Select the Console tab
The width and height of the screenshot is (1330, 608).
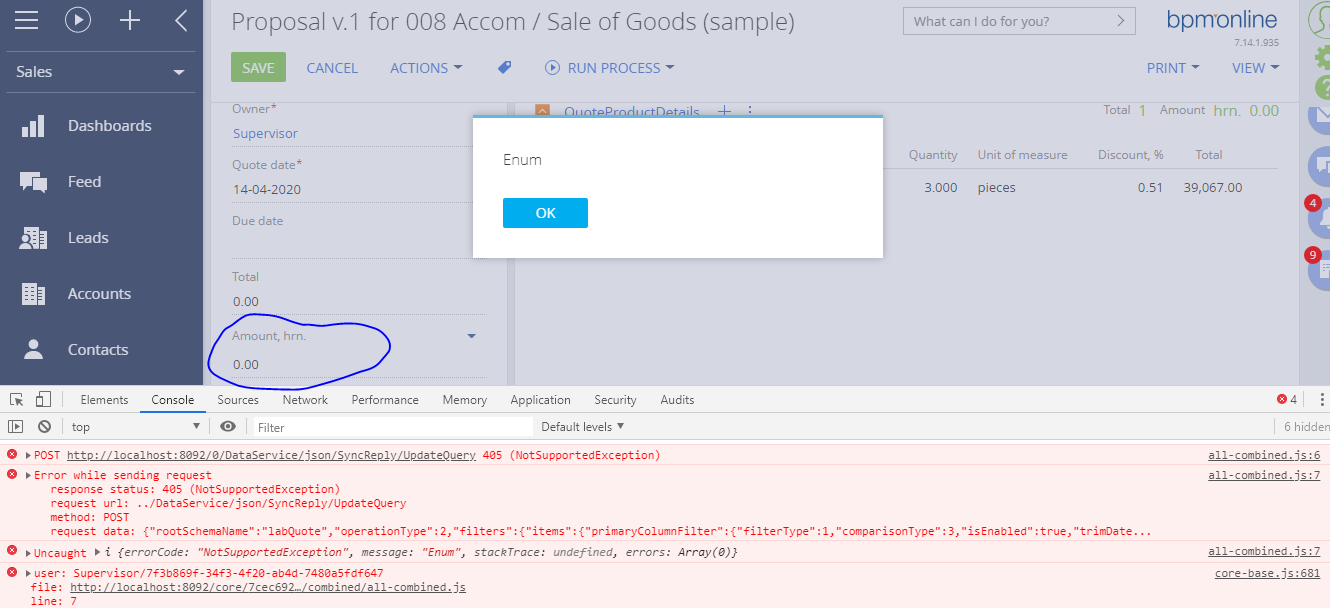[173, 399]
